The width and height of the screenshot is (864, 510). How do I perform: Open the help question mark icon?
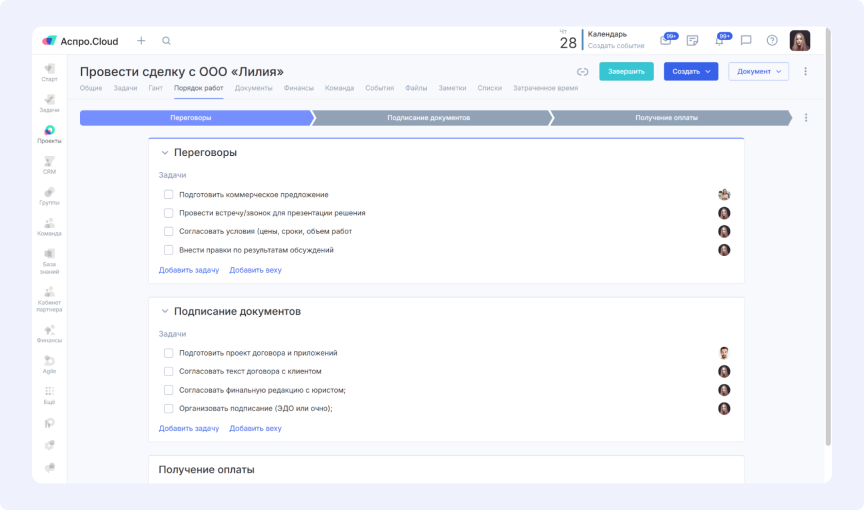click(x=772, y=41)
